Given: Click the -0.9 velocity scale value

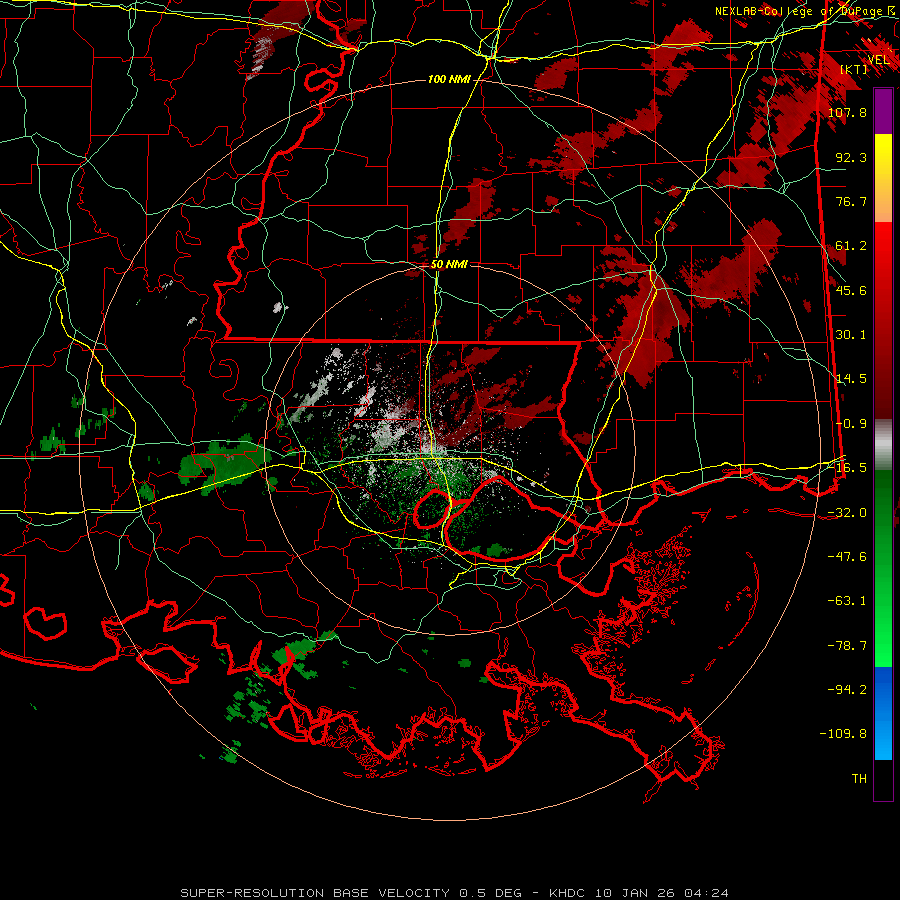Looking at the screenshot, I should (x=851, y=424).
